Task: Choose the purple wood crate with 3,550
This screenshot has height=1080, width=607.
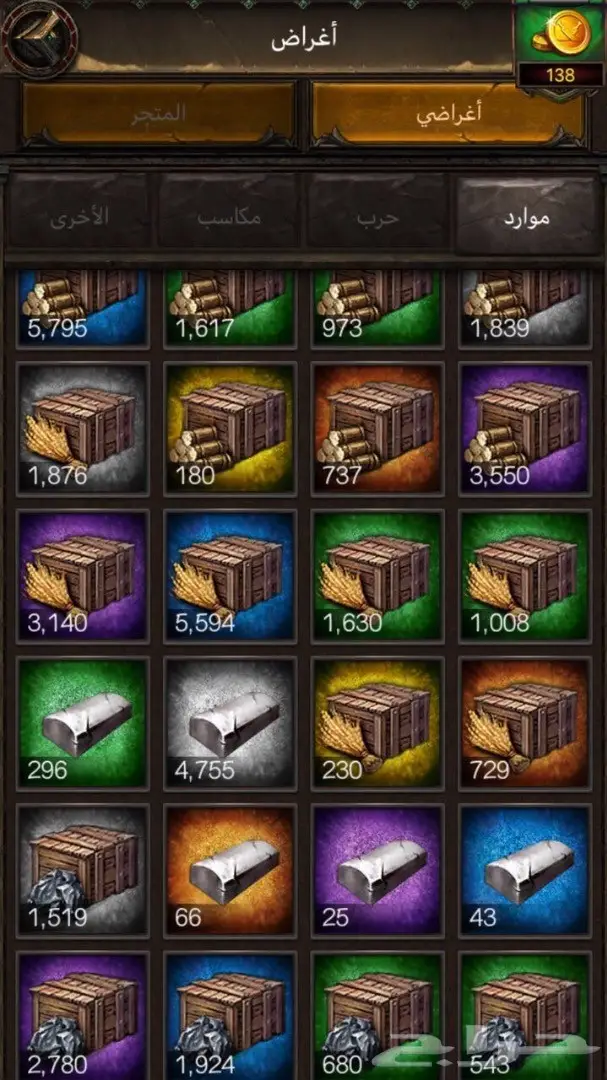Action: (x=525, y=428)
